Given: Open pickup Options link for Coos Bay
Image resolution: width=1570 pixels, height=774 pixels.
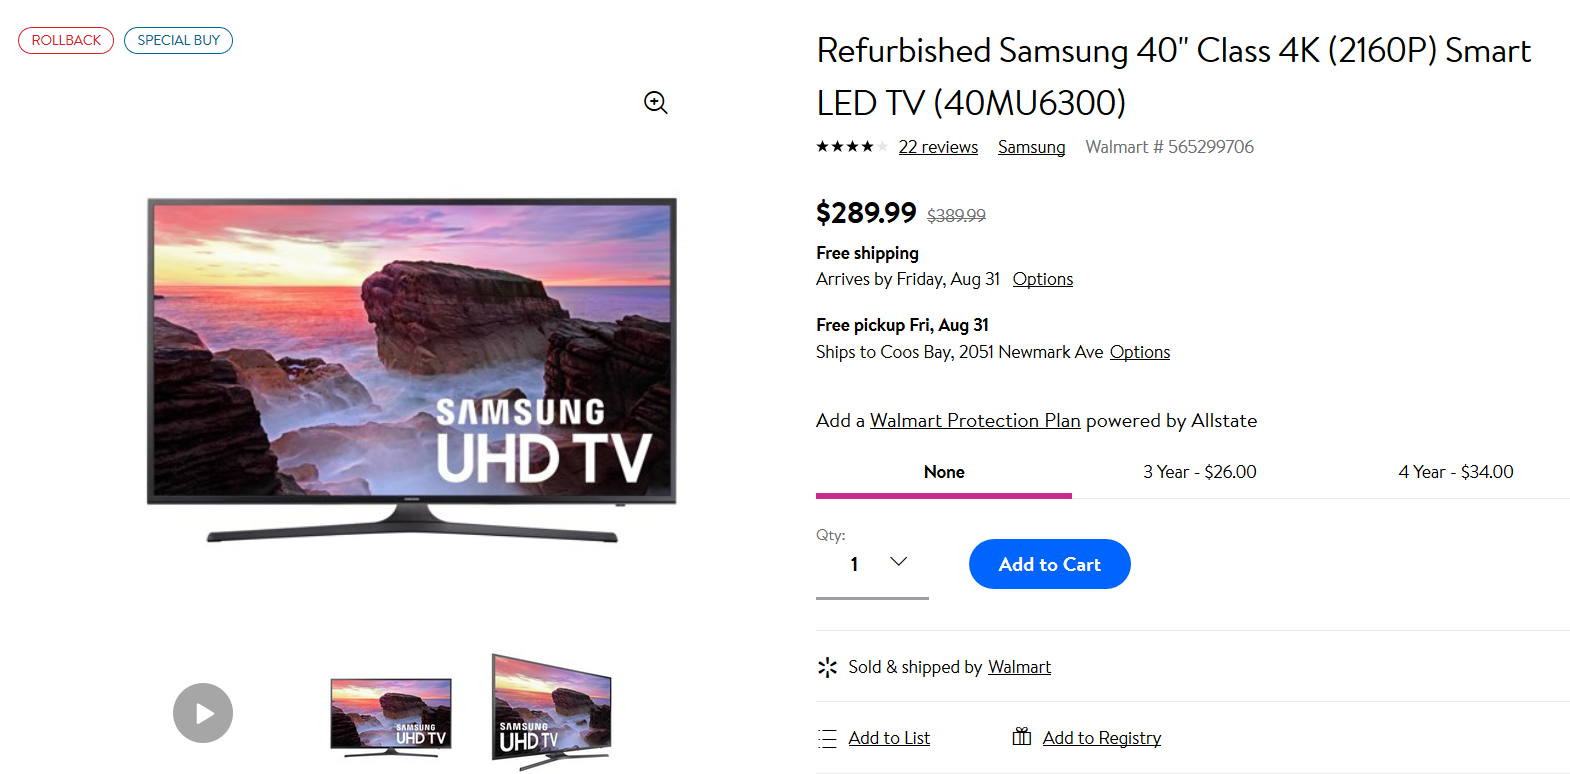Looking at the screenshot, I should (1139, 352).
